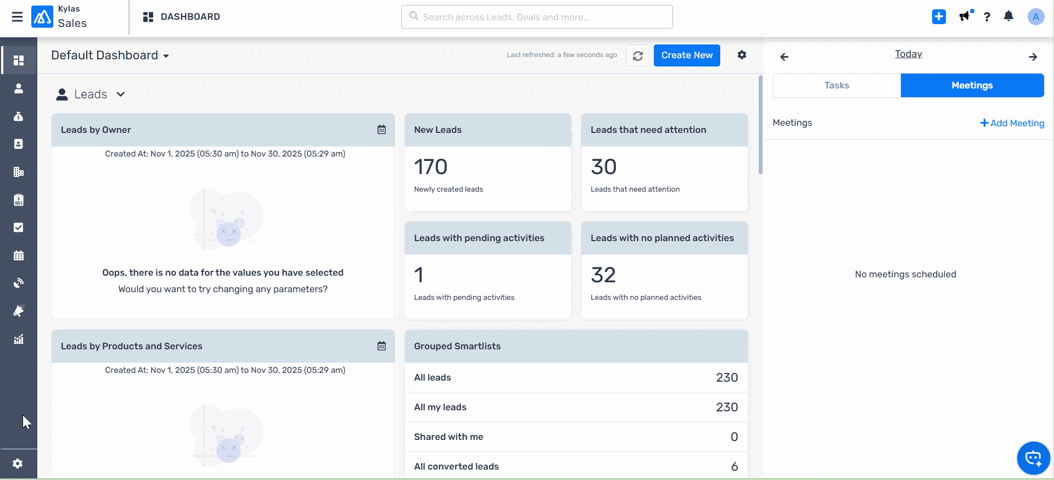Open the Meetings calendar sidebar icon
The height and width of the screenshot is (480, 1054).
(18, 255)
